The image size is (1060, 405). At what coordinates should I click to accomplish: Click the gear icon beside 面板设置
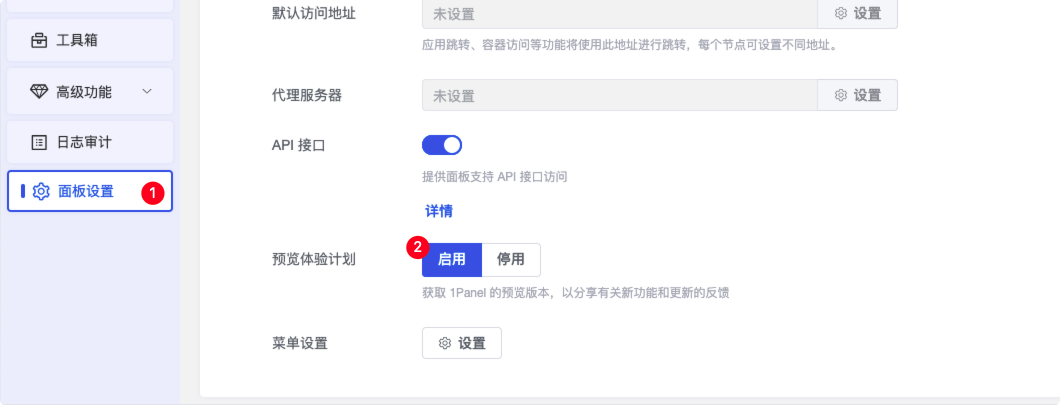[x=41, y=191]
